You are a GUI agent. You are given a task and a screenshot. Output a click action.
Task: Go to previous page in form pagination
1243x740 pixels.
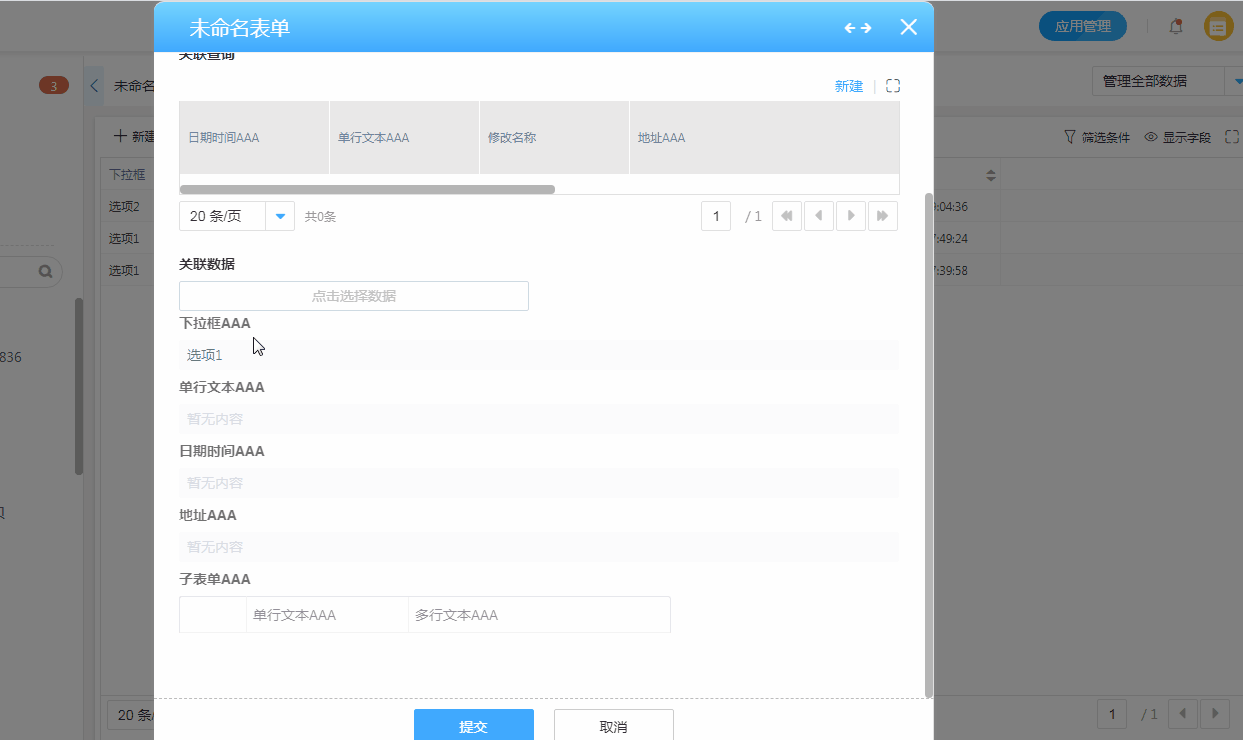(x=819, y=216)
